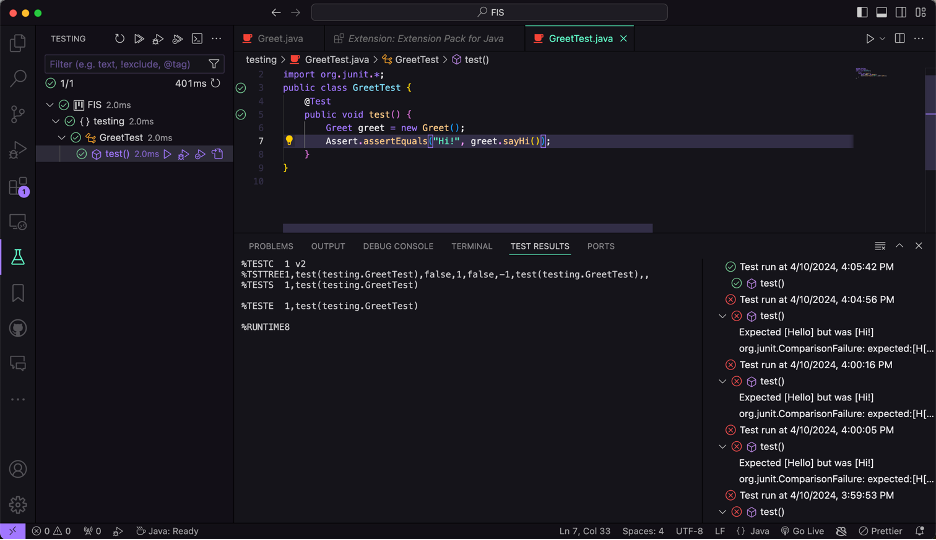Viewport: 936px width, 540px height.
Task: Open run Java dropdown arrow in editor
Action: tap(882, 39)
